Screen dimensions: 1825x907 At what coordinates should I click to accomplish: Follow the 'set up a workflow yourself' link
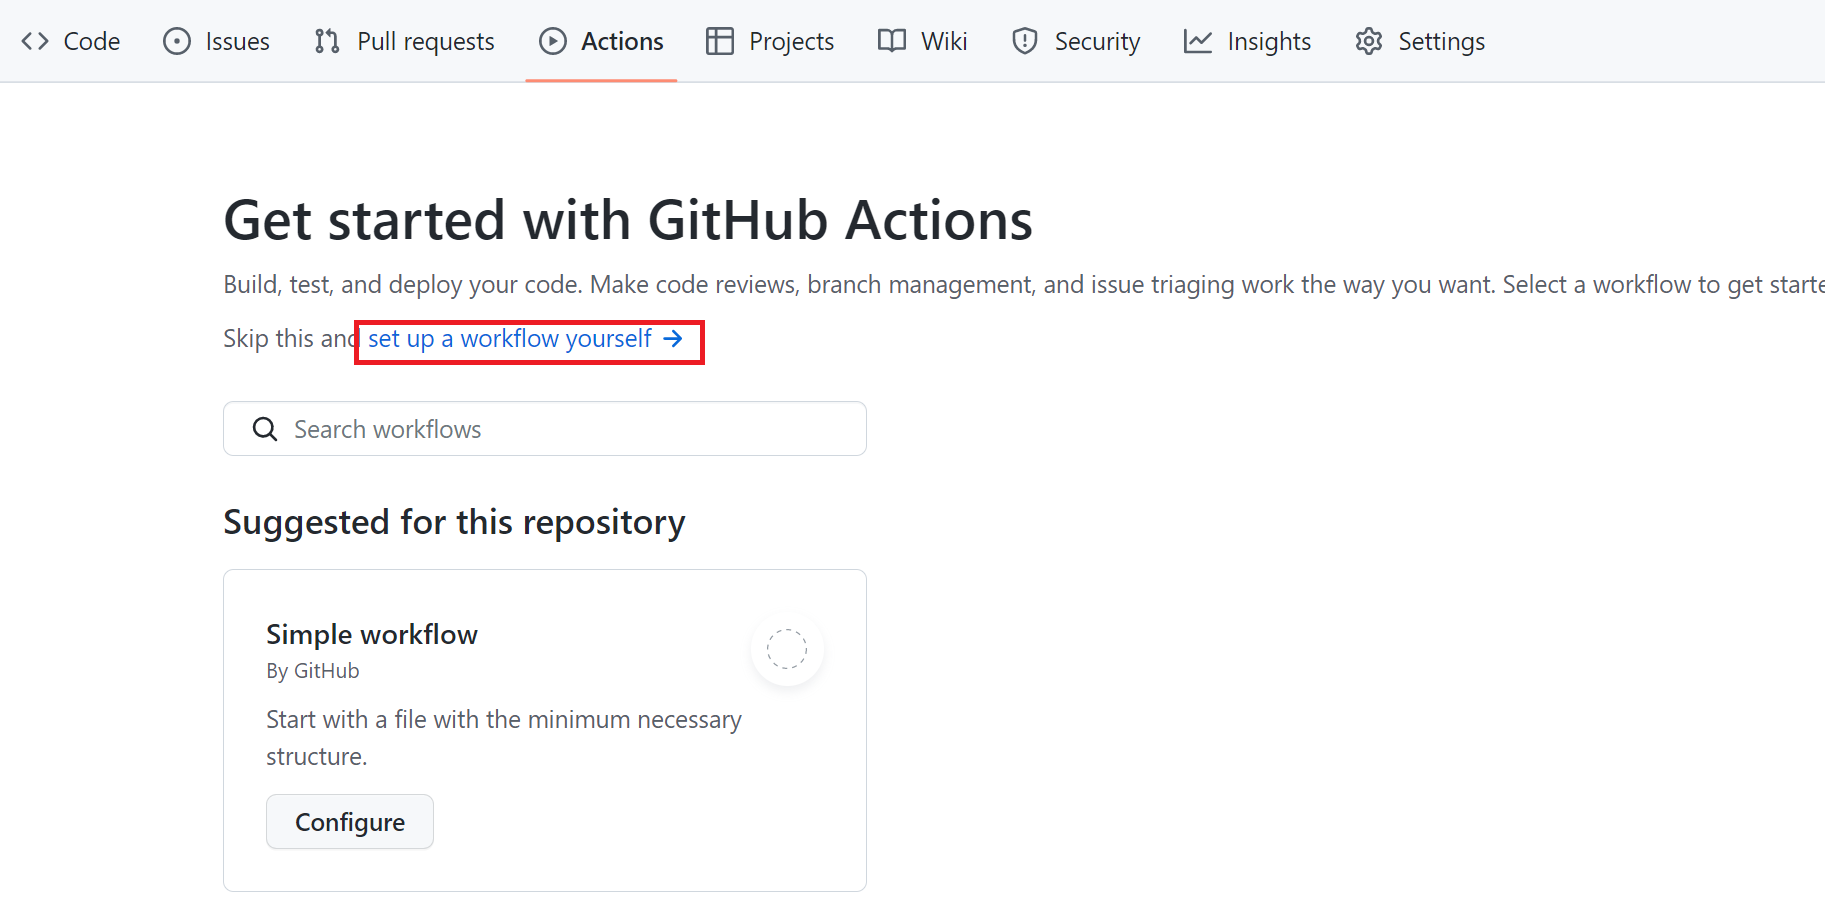tap(526, 339)
